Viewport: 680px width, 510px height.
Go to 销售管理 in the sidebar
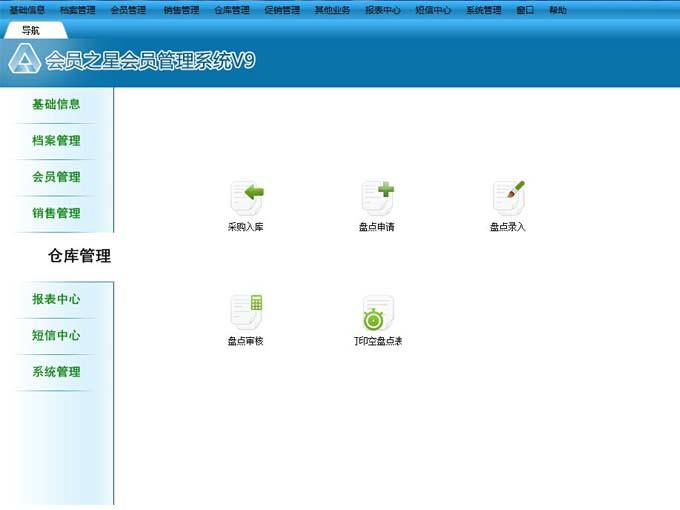pyautogui.click(x=56, y=213)
